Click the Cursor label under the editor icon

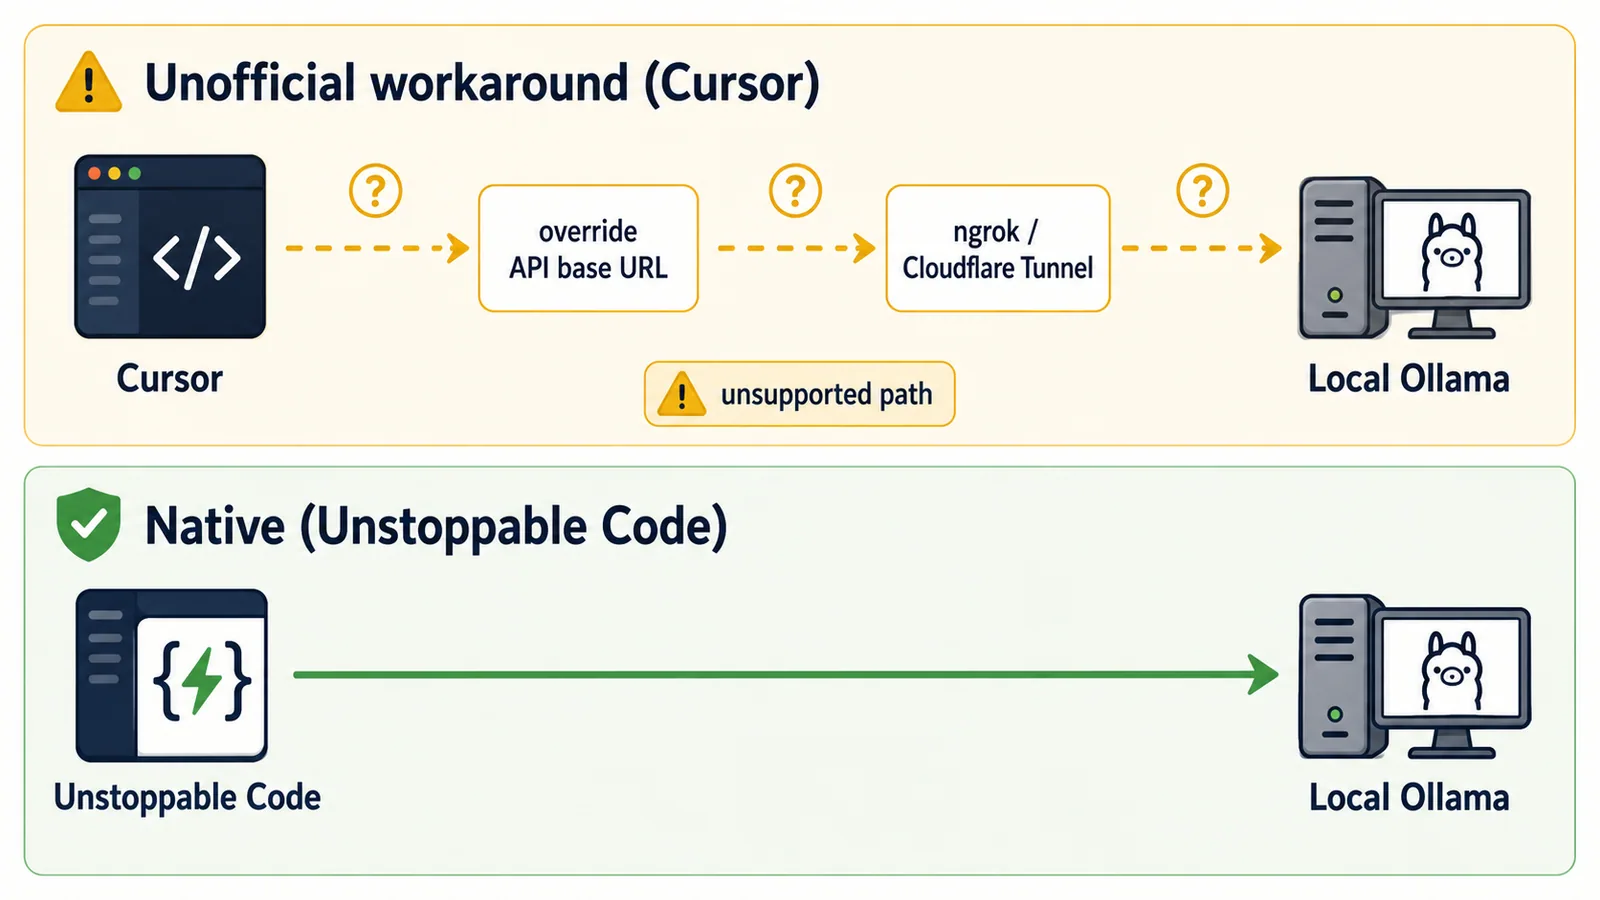tap(169, 379)
